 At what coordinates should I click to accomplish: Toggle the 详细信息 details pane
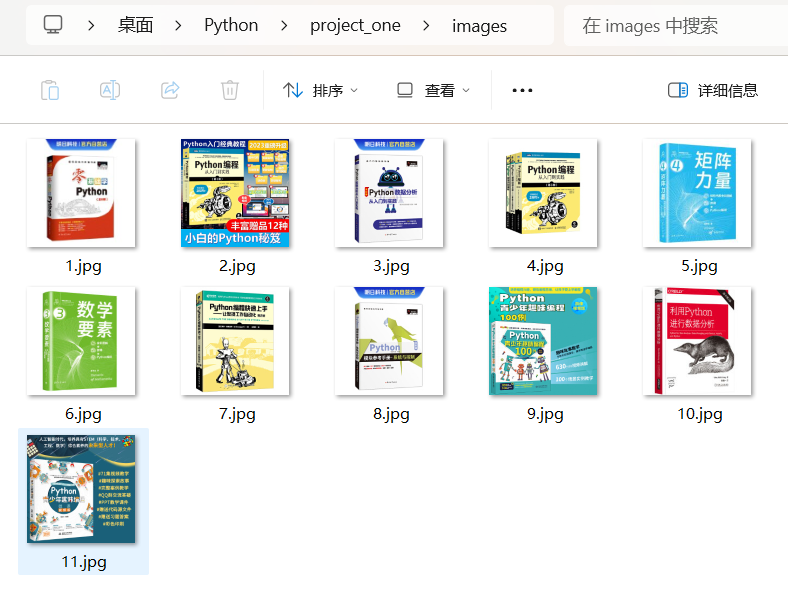[713, 90]
